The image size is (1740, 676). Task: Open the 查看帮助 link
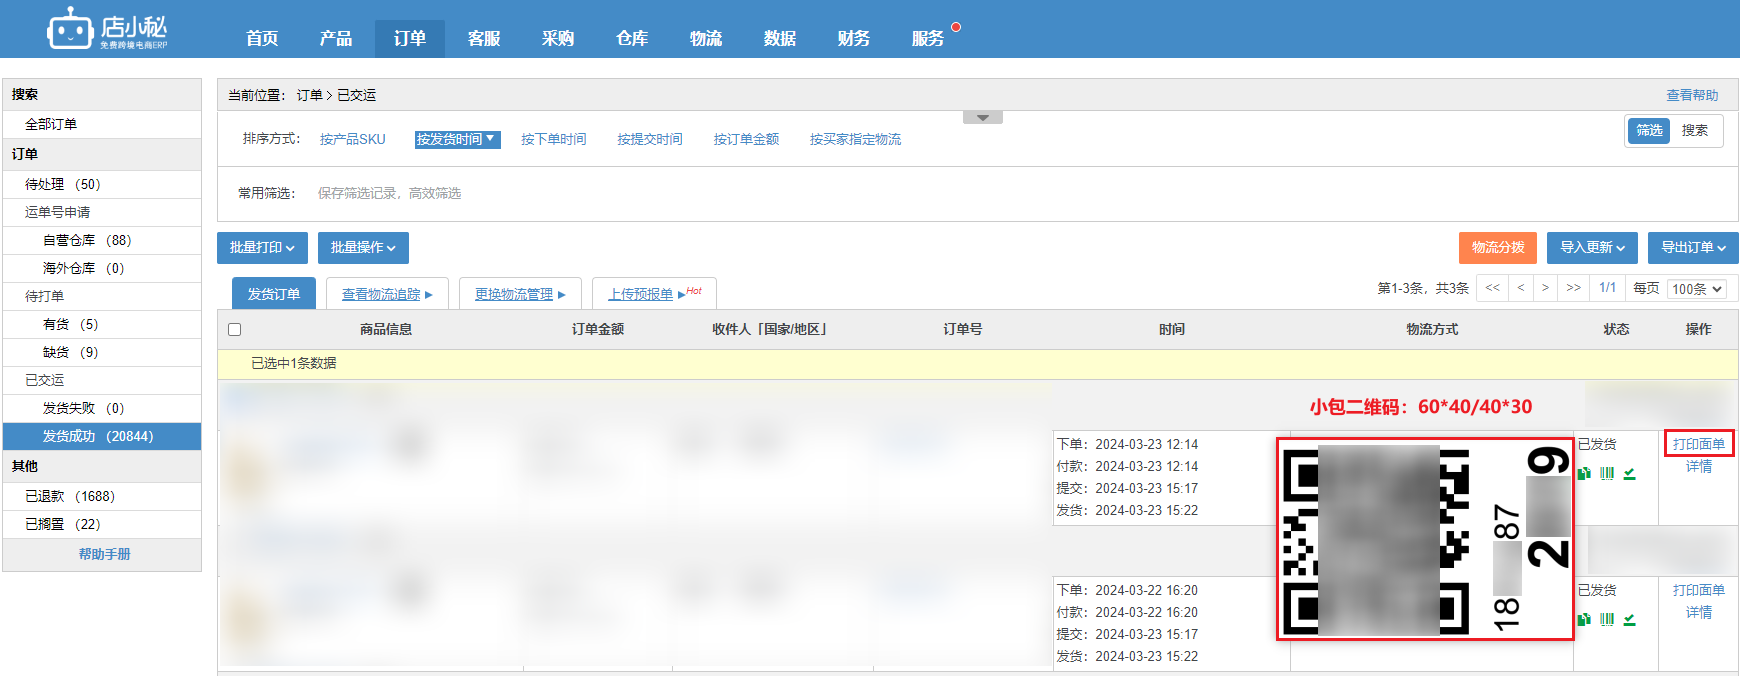[1692, 96]
